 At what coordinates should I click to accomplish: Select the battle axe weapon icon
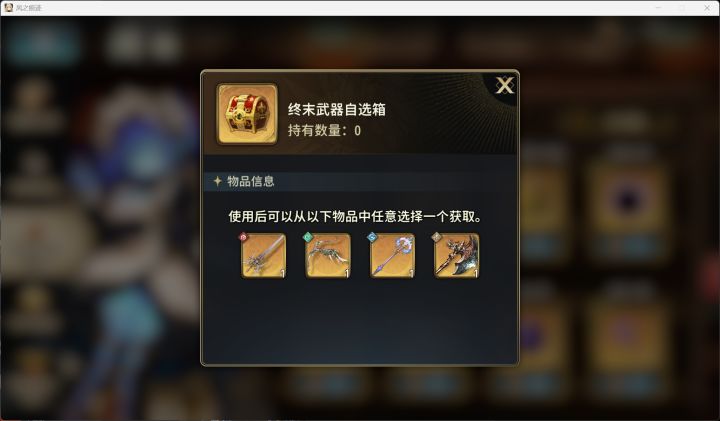pyautogui.click(x=456, y=256)
